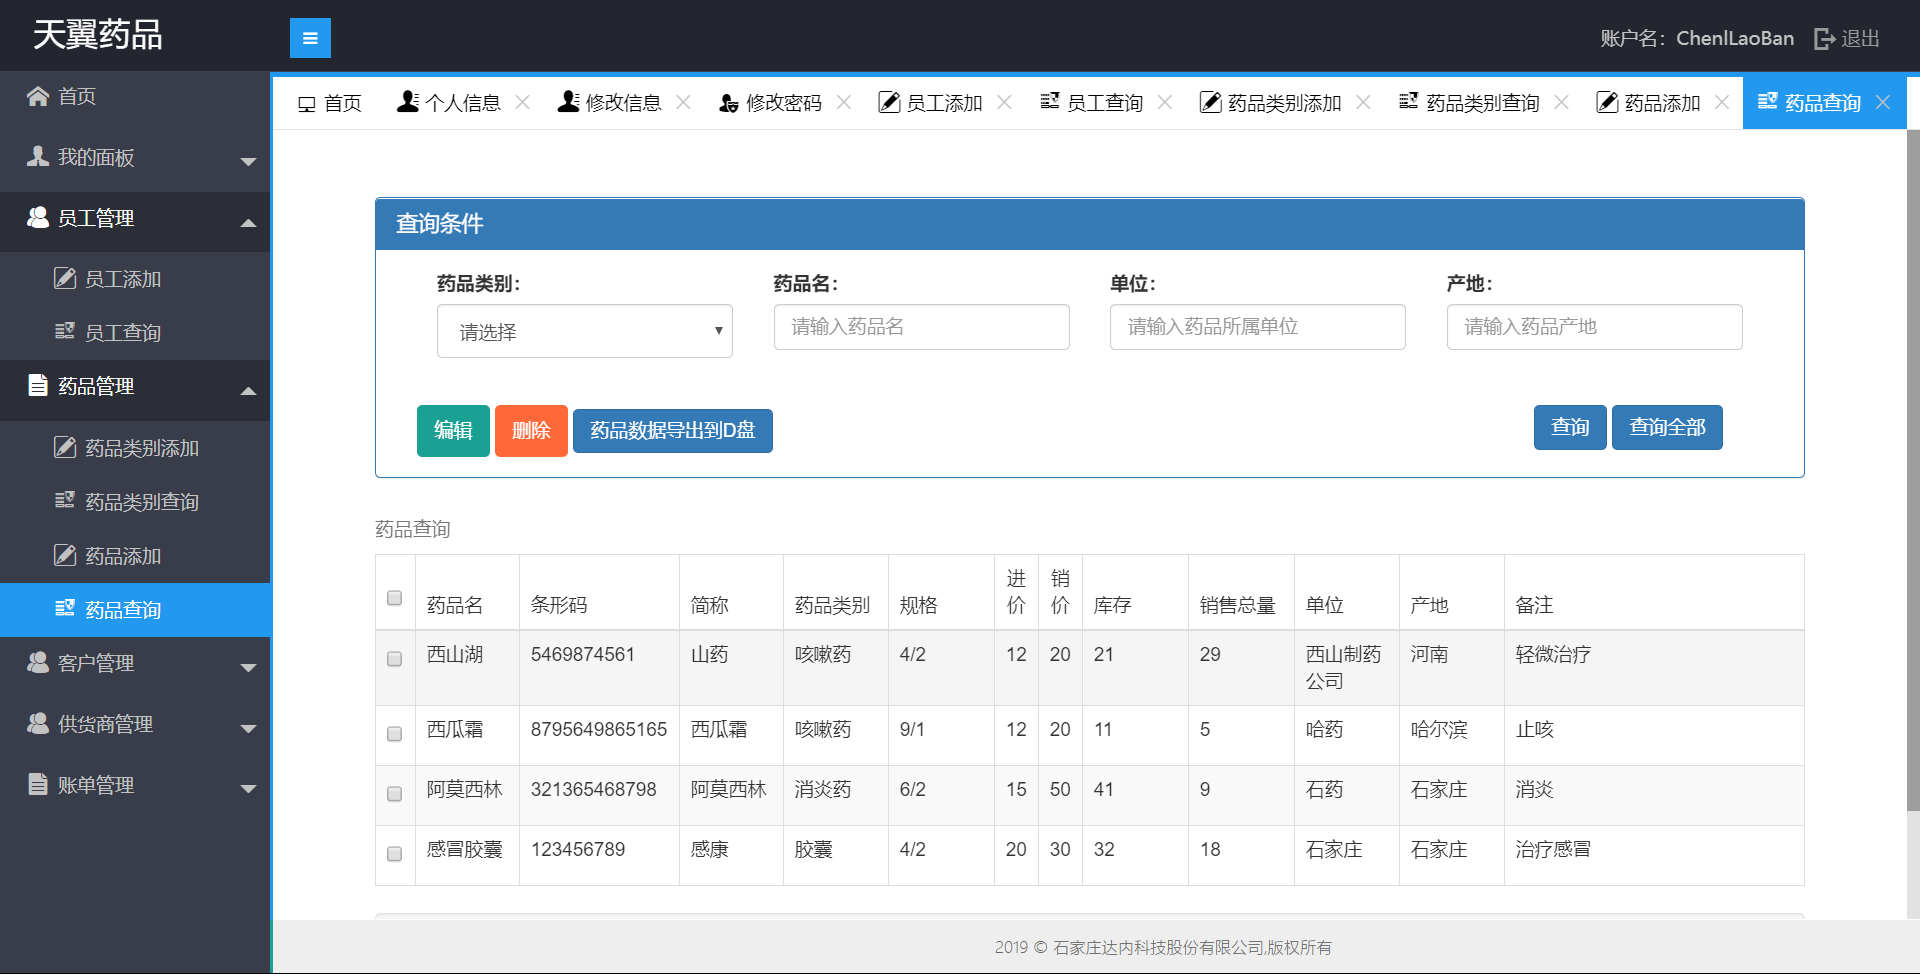Switch to the 修改密码 tab
Screen dimensions: 1920x974
coord(783,102)
